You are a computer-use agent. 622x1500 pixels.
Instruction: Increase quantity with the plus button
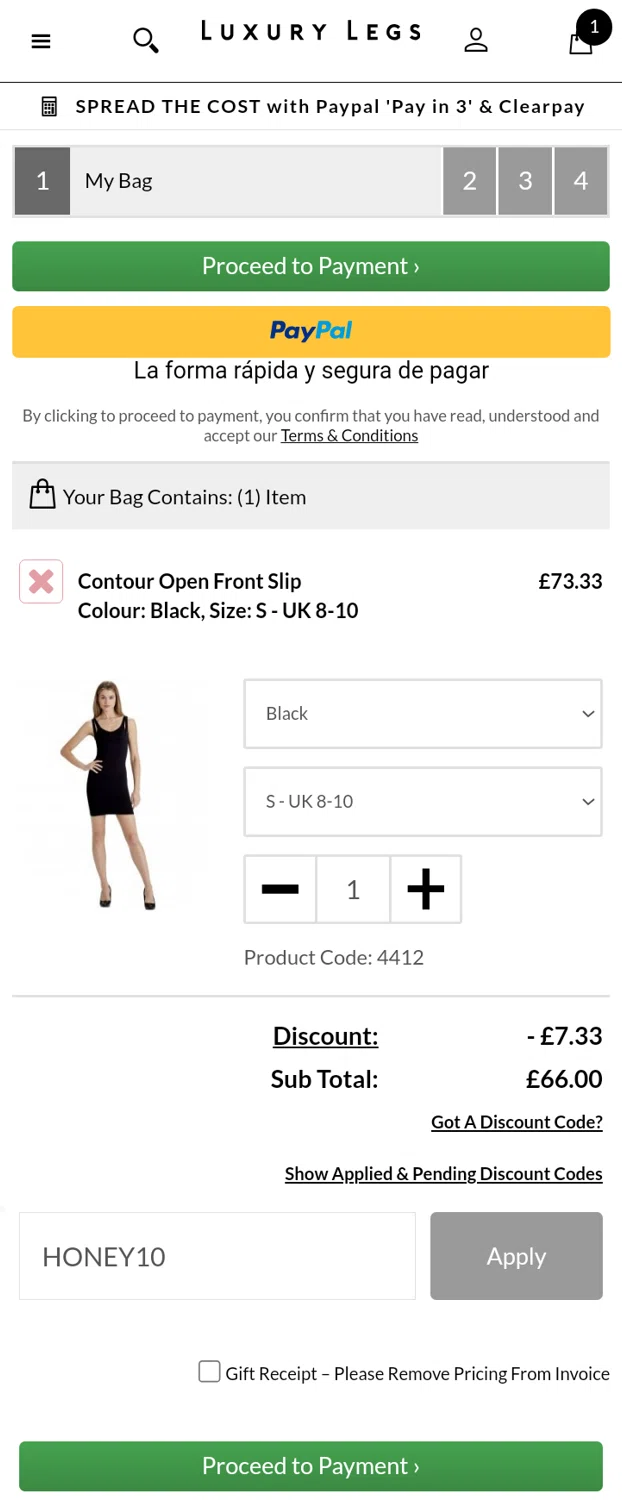[x=426, y=889]
